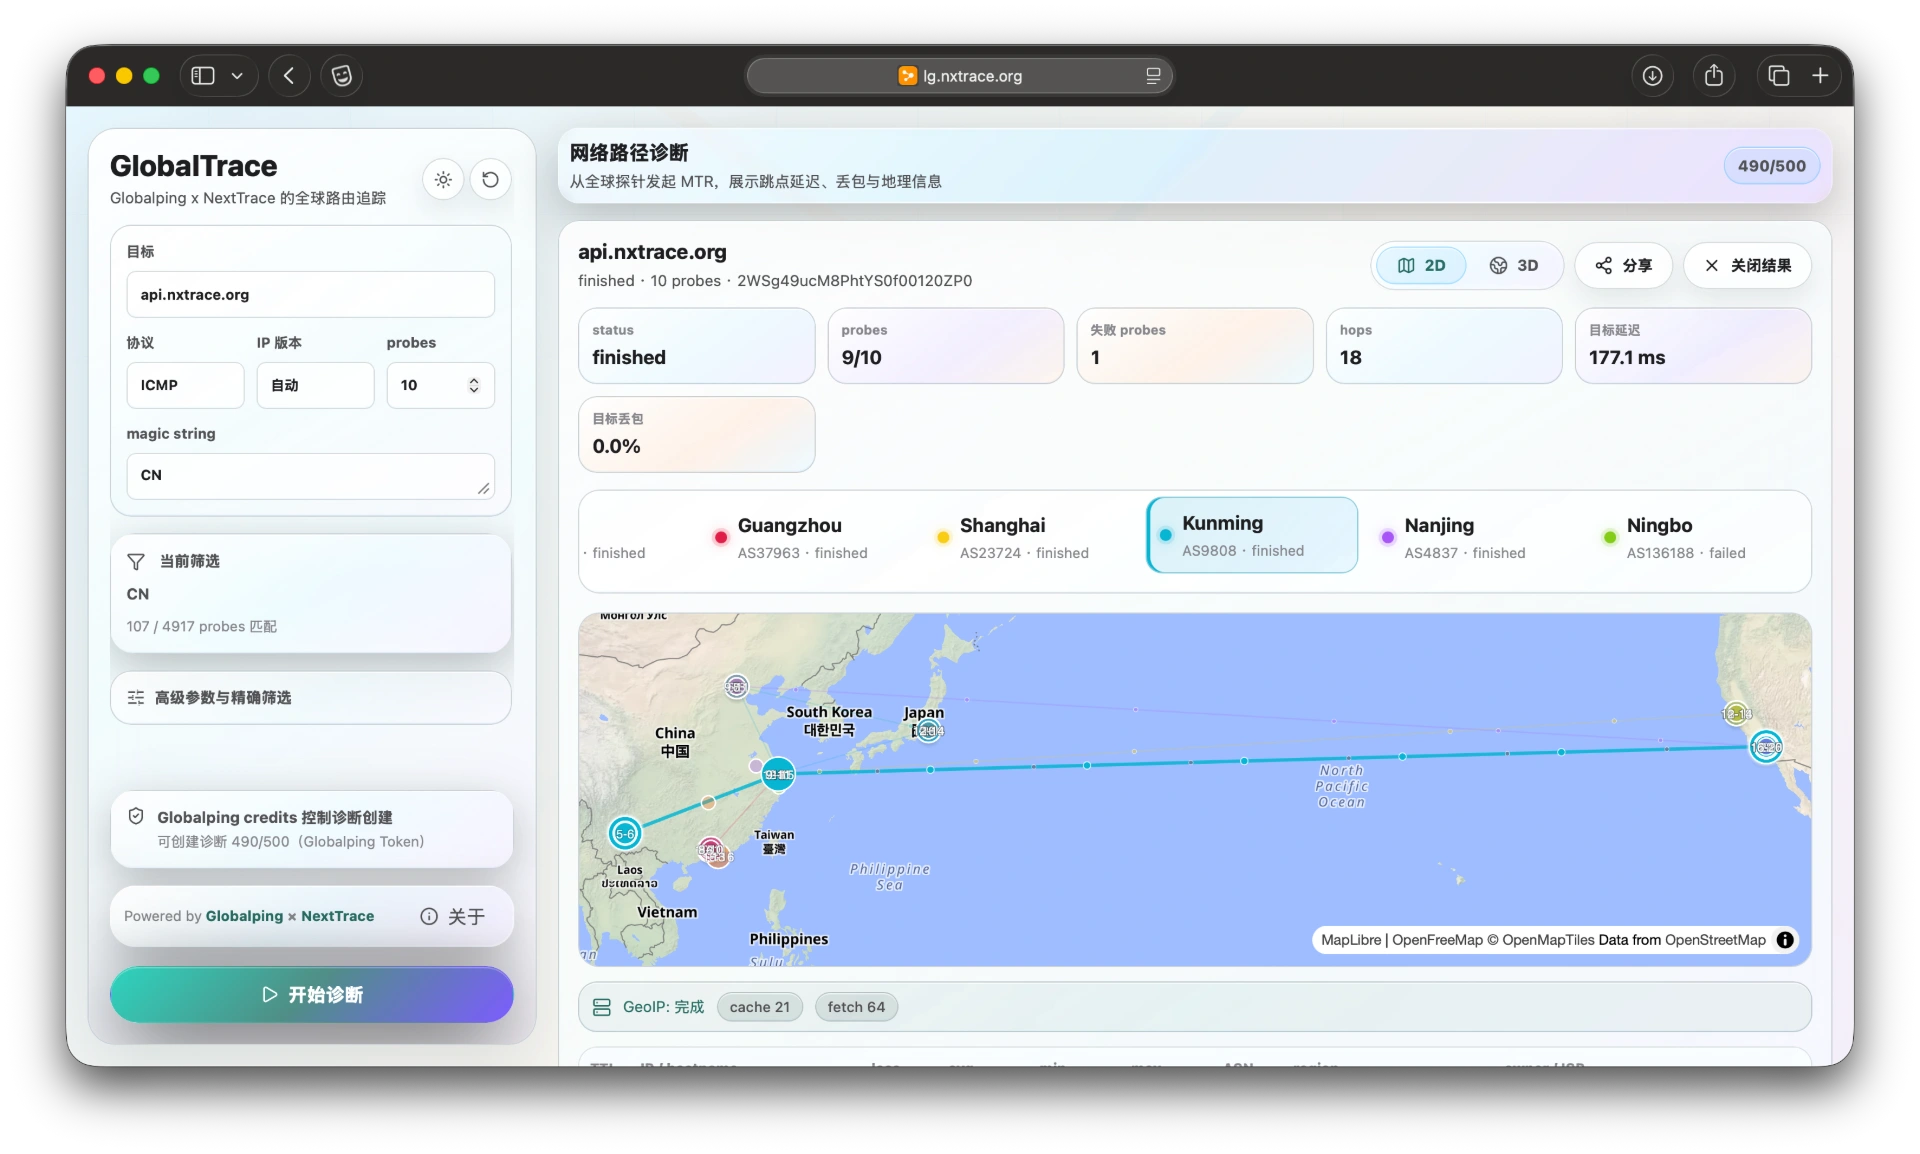Click the 开始诊断 start button
1920x1154 pixels.
311,994
